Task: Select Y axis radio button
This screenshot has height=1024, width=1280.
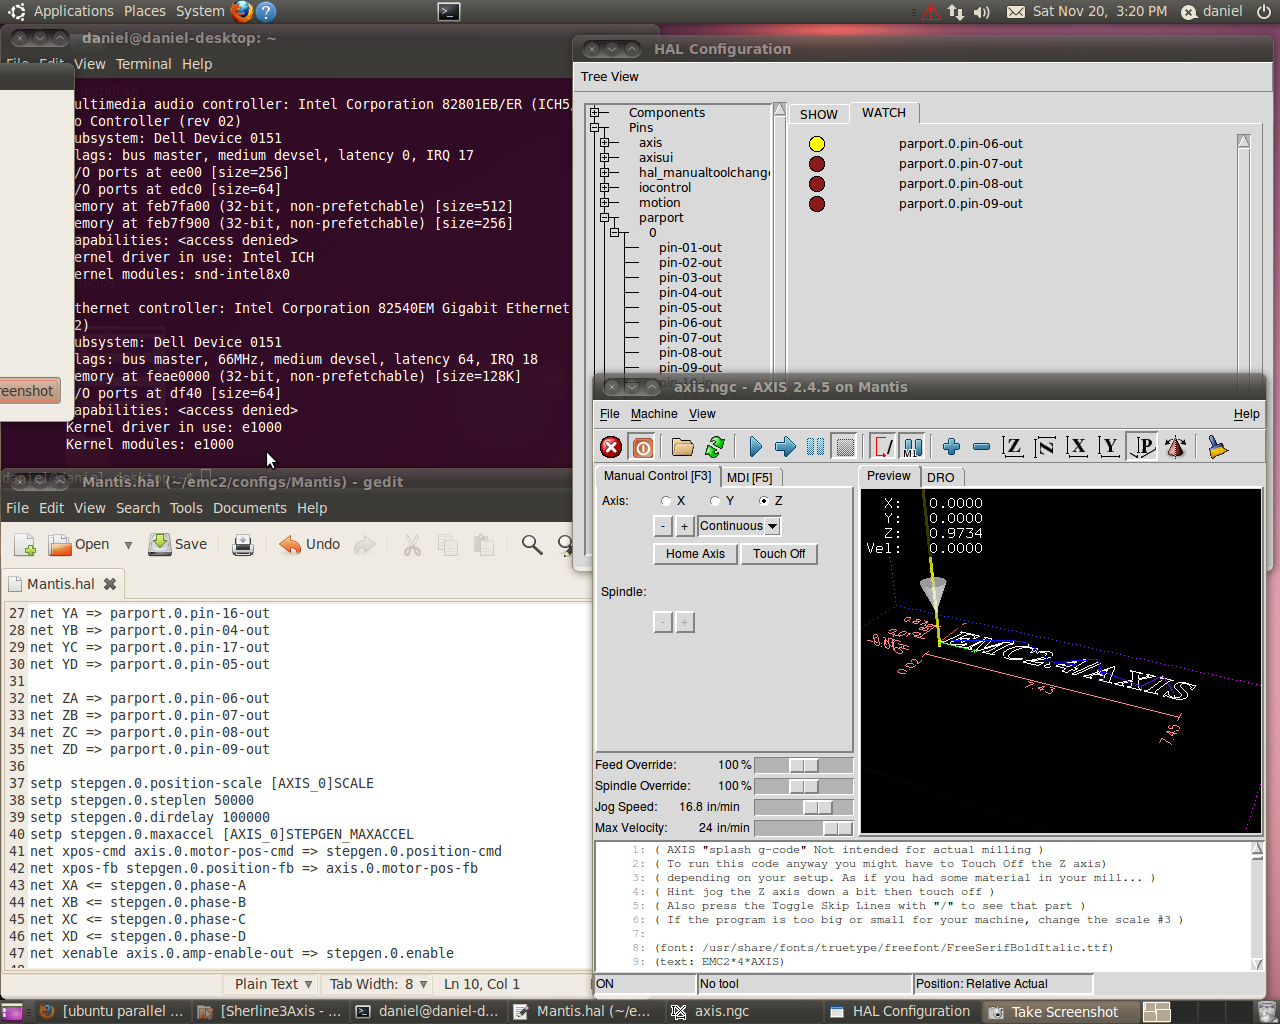Action: (x=715, y=501)
